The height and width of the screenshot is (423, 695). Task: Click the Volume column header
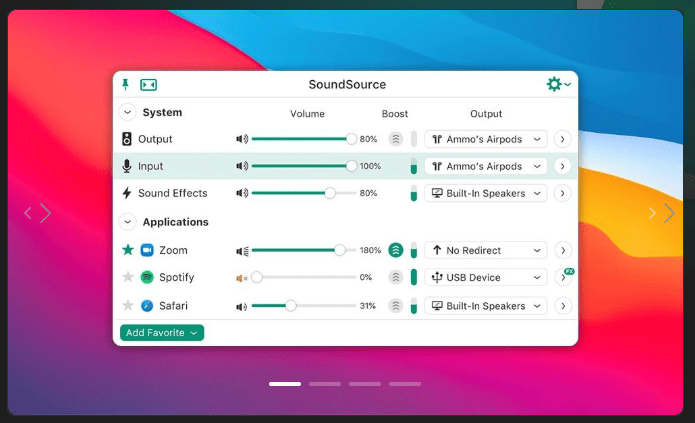307,114
